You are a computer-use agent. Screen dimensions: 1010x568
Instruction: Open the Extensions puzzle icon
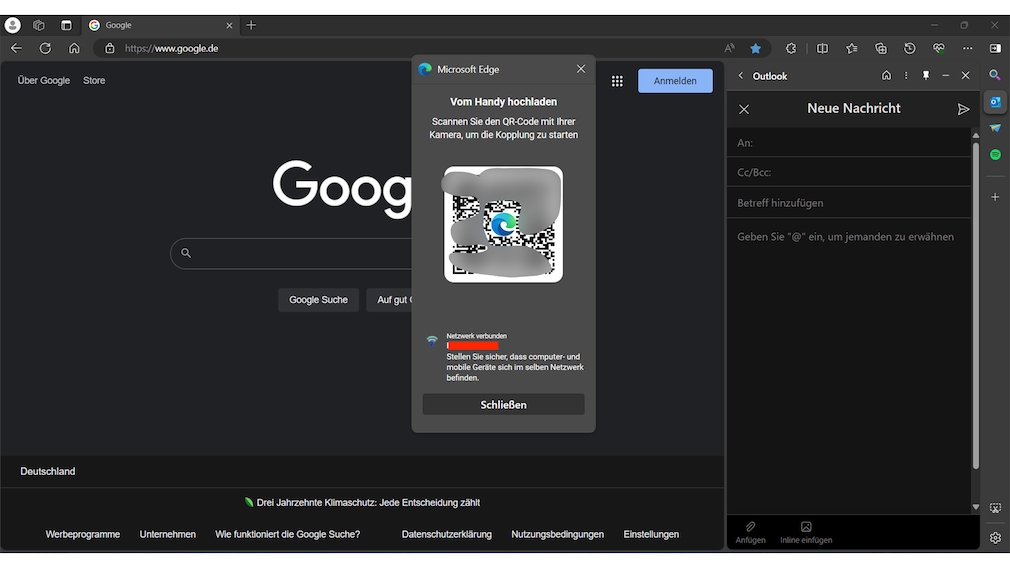click(x=790, y=48)
